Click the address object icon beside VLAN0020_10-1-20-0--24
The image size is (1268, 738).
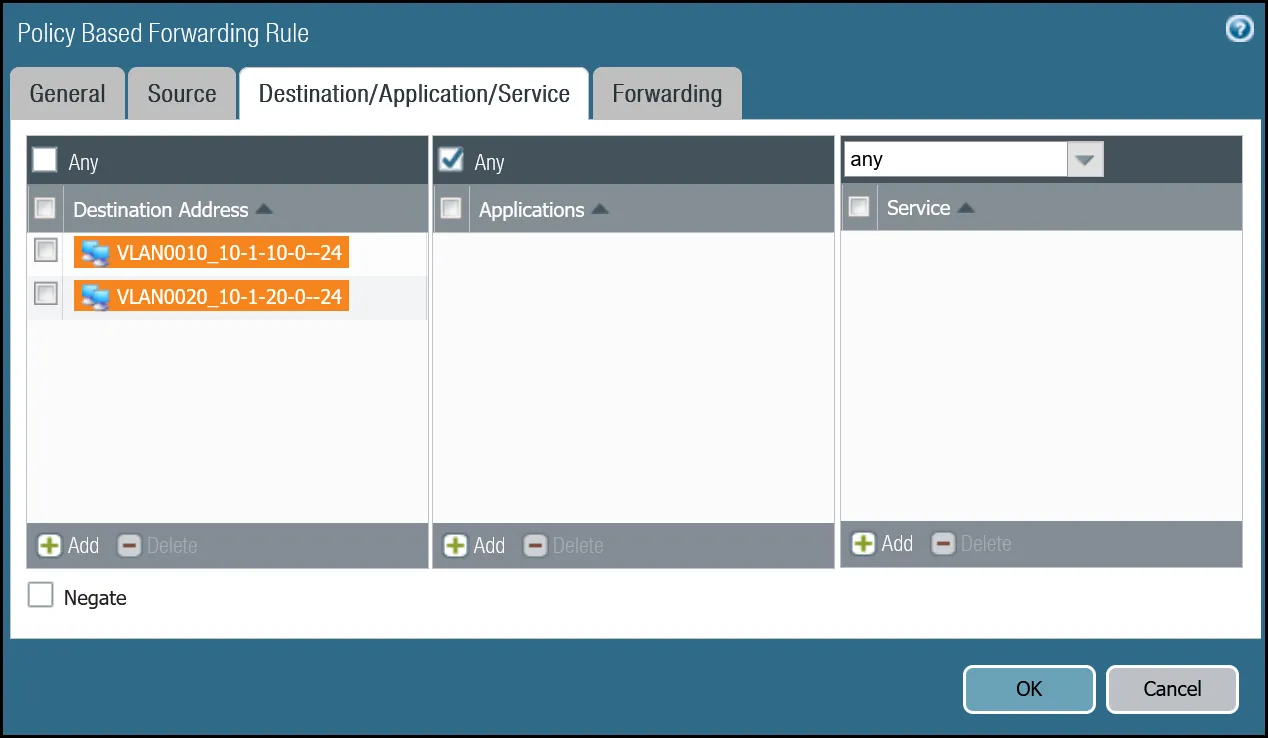point(94,296)
